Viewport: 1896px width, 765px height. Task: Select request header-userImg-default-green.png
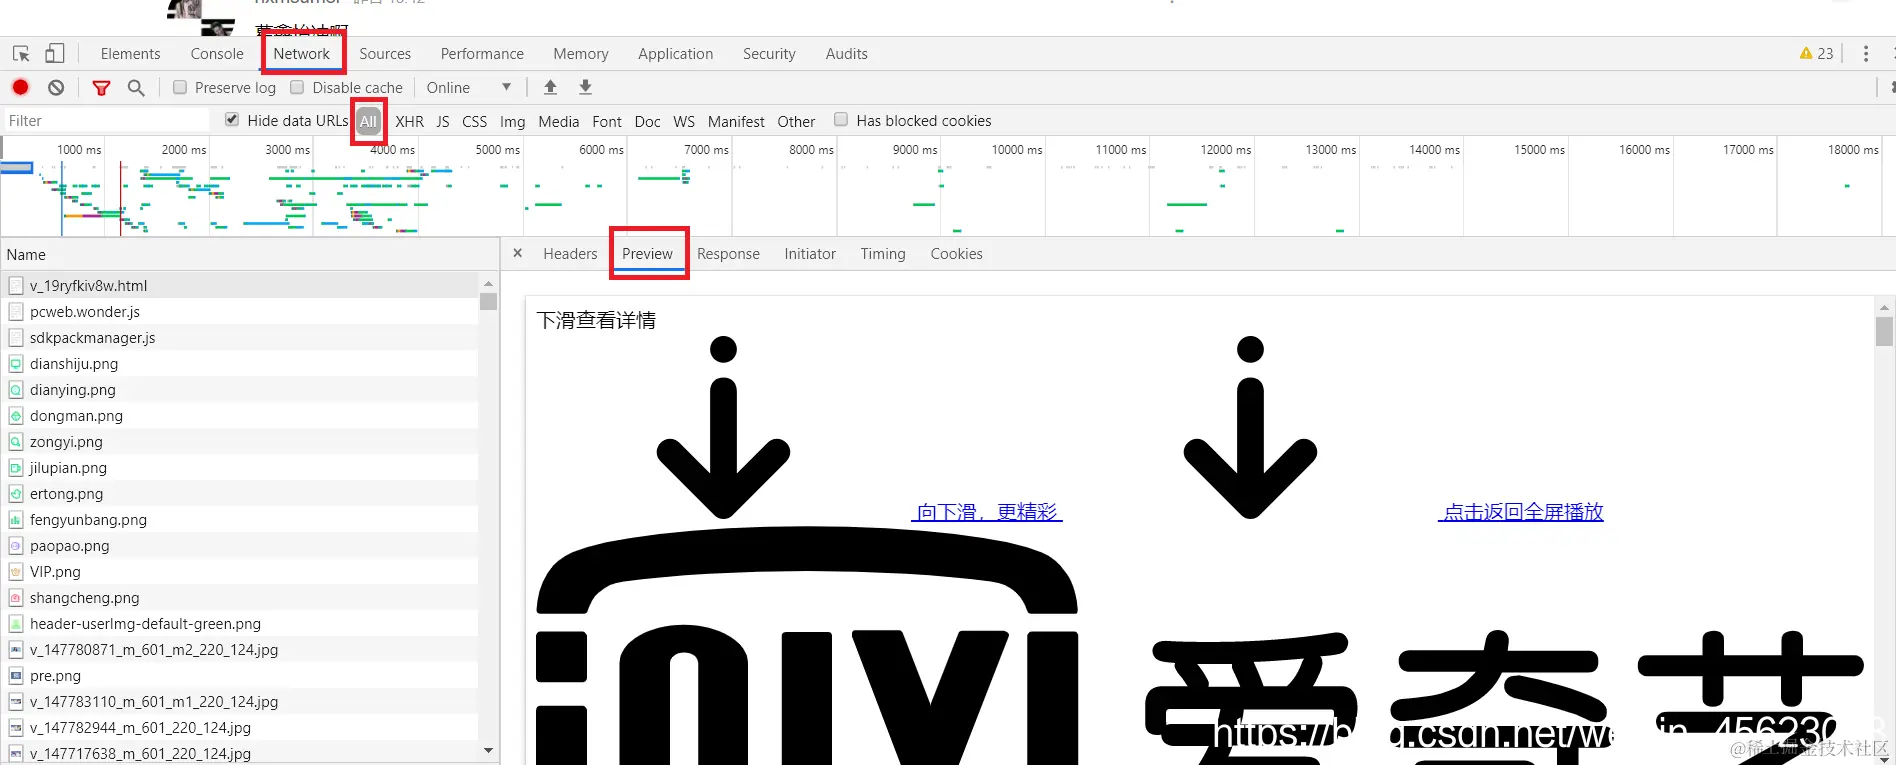[x=240, y=624]
